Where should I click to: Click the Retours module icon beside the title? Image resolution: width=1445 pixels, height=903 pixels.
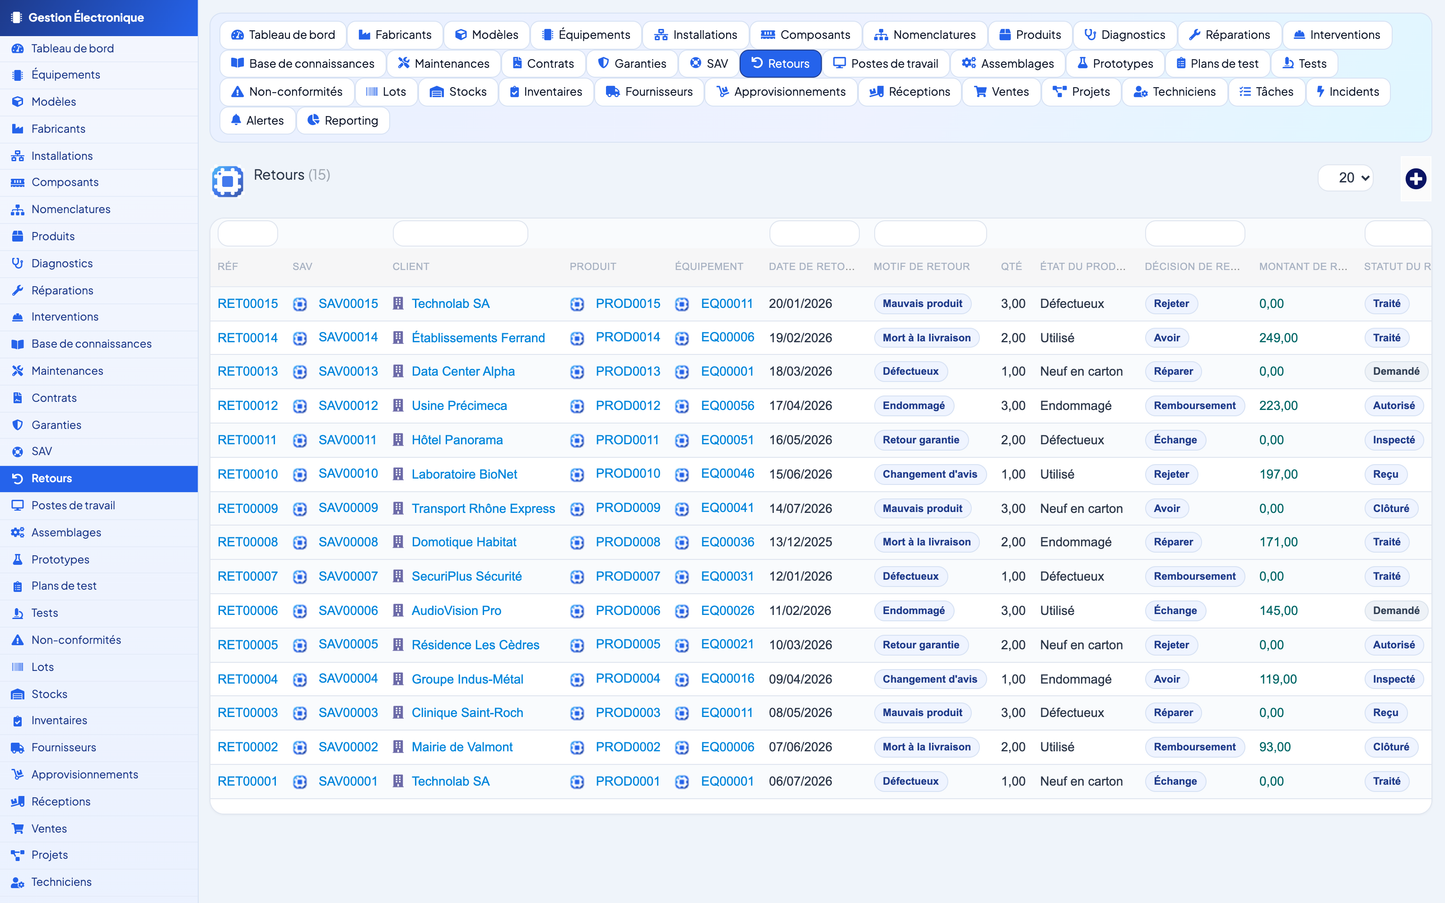pos(228,181)
